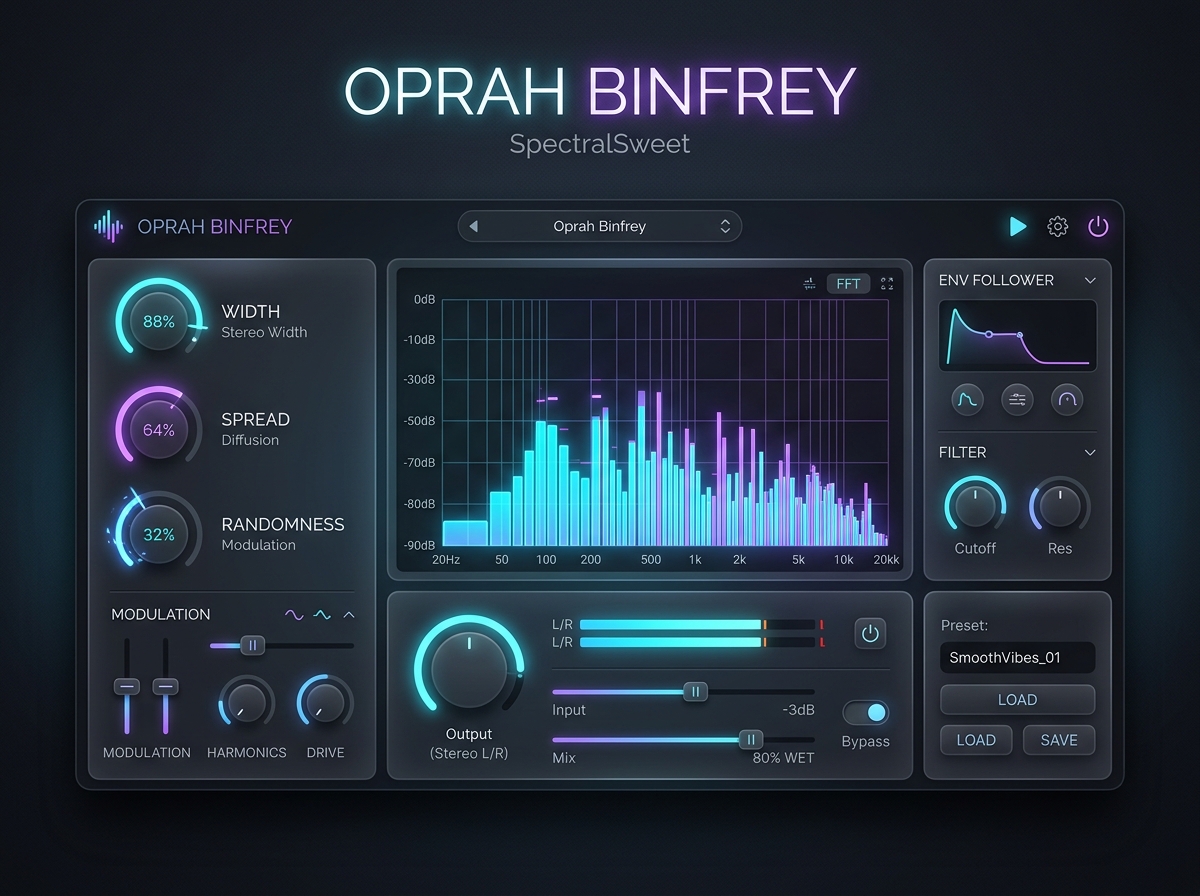Click the envelope curve display
The image size is (1200, 896).
click(x=1017, y=336)
